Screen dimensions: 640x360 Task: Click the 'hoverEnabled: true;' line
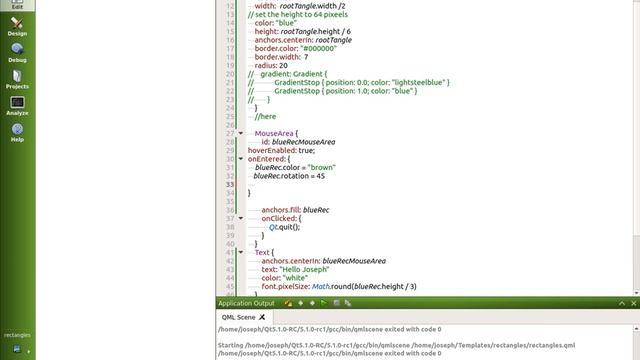click(x=281, y=150)
